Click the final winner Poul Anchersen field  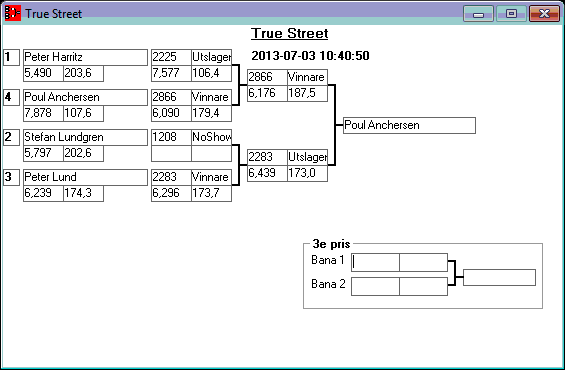point(409,125)
